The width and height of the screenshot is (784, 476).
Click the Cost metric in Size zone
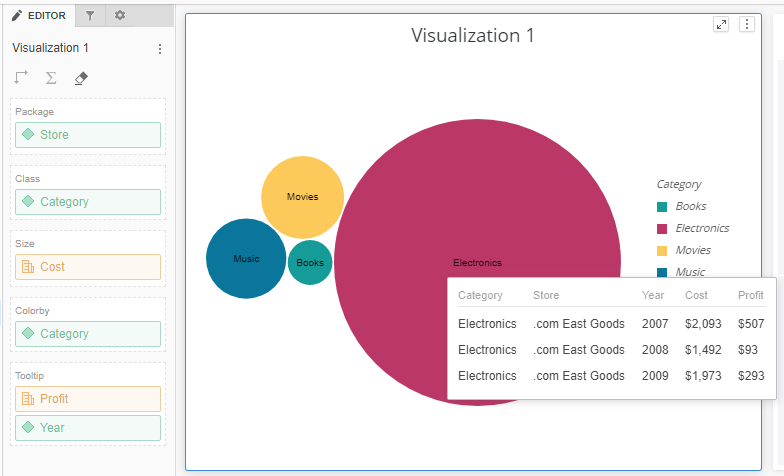click(88, 267)
